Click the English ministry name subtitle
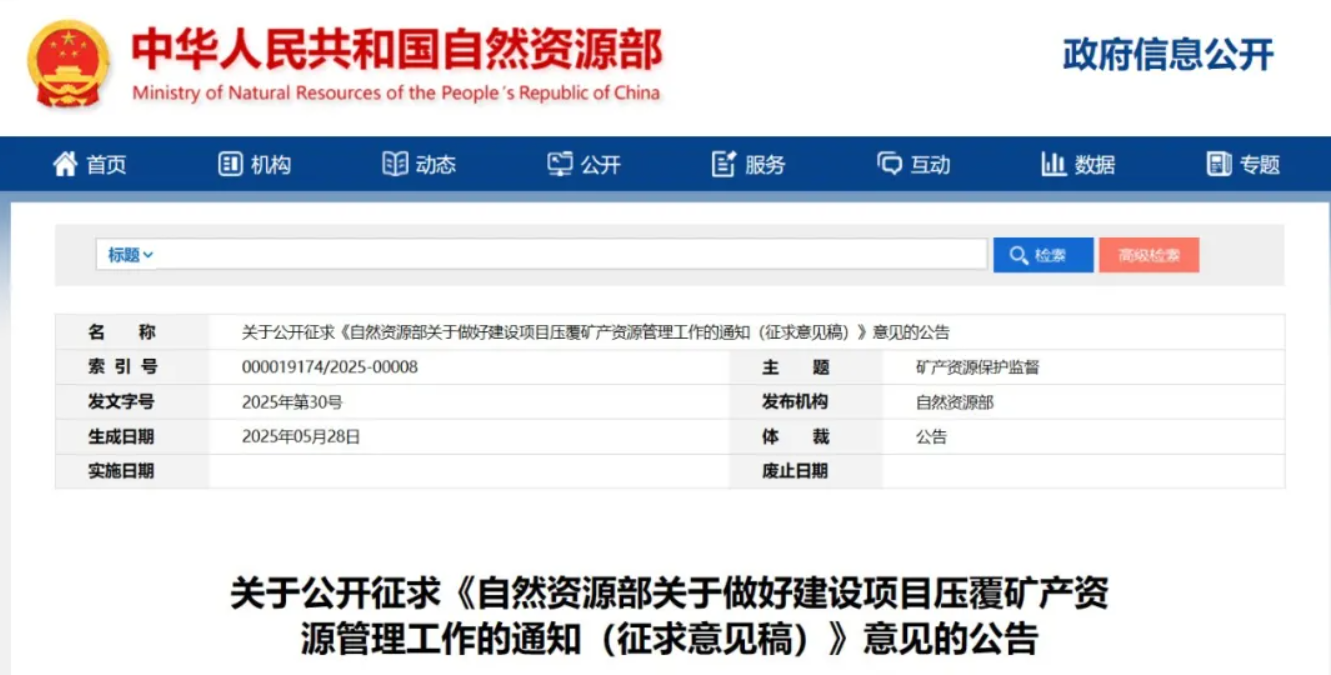Viewport: 1331px width, 675px height. (x=396, y=93)
